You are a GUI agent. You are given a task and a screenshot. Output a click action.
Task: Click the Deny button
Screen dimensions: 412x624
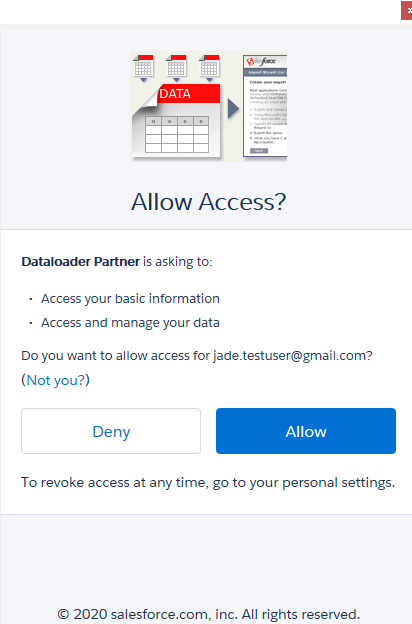tap(111, 431)
